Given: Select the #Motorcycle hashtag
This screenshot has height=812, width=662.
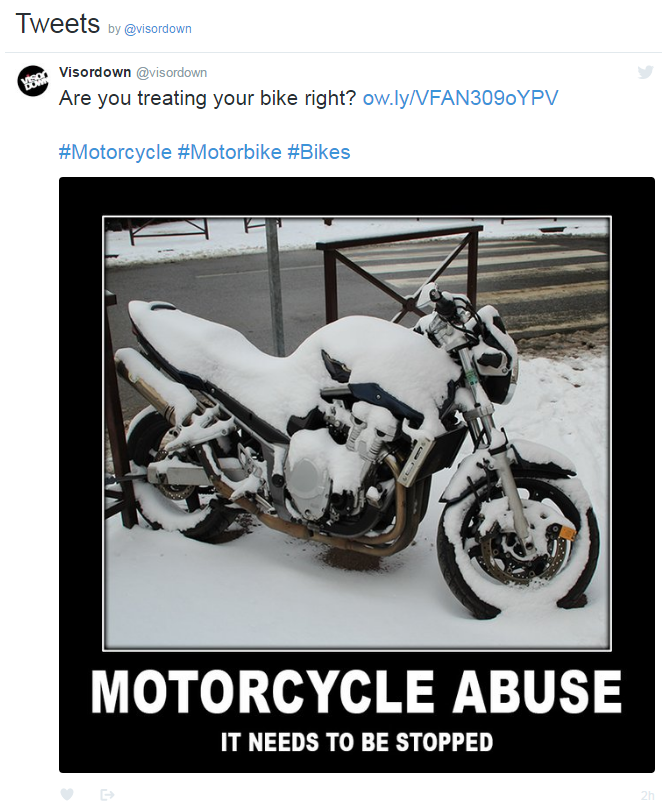Looking at the screenshot, I should pos(115,152).
